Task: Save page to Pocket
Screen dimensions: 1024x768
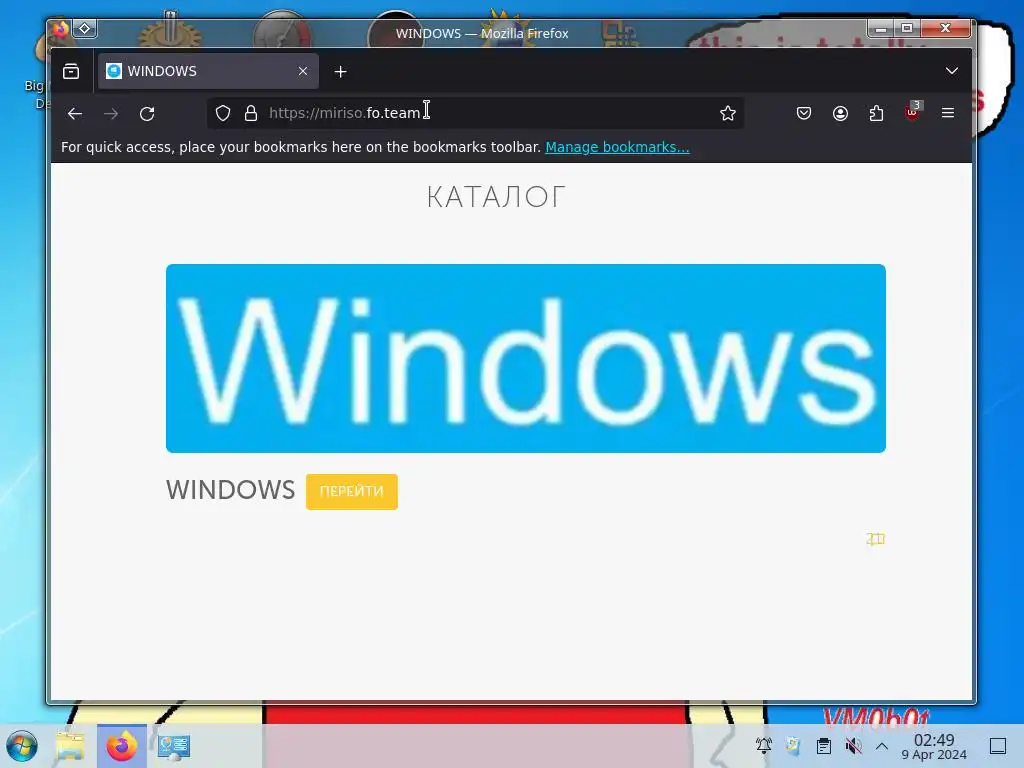Action: (x=804, y=113)
